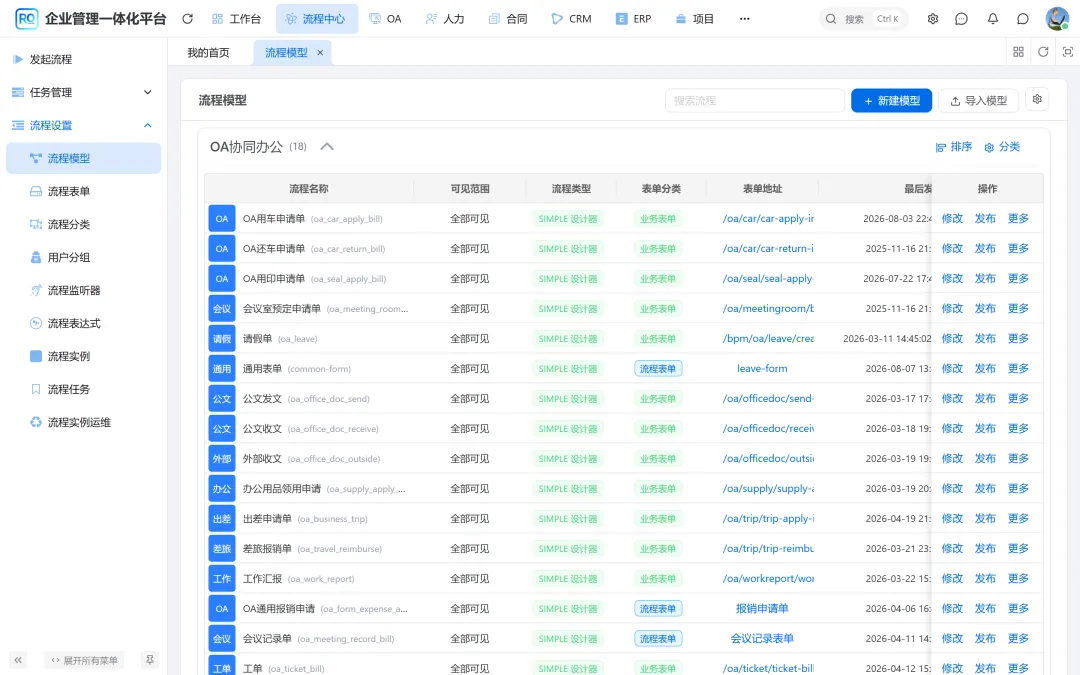1080x675 pixels.
Task: Open the top navigation more menu
Action: pyautogui.click(x=745, y=19)
